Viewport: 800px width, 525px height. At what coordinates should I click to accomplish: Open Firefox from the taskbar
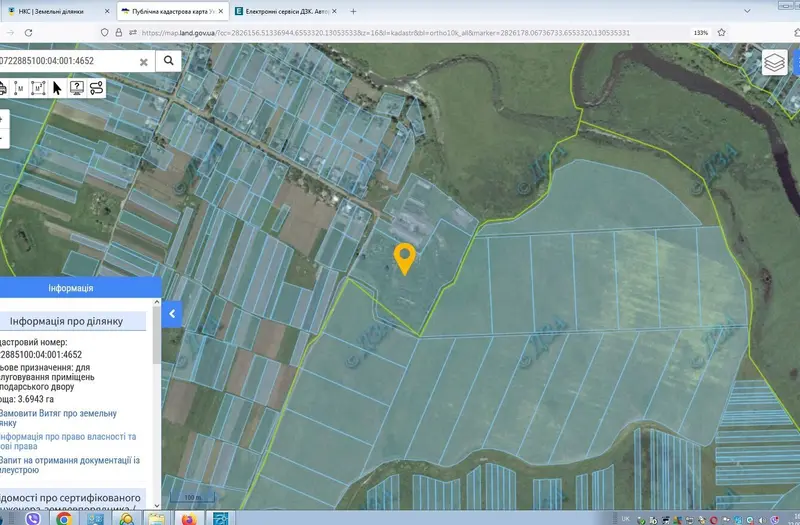(x=189, y=519)
